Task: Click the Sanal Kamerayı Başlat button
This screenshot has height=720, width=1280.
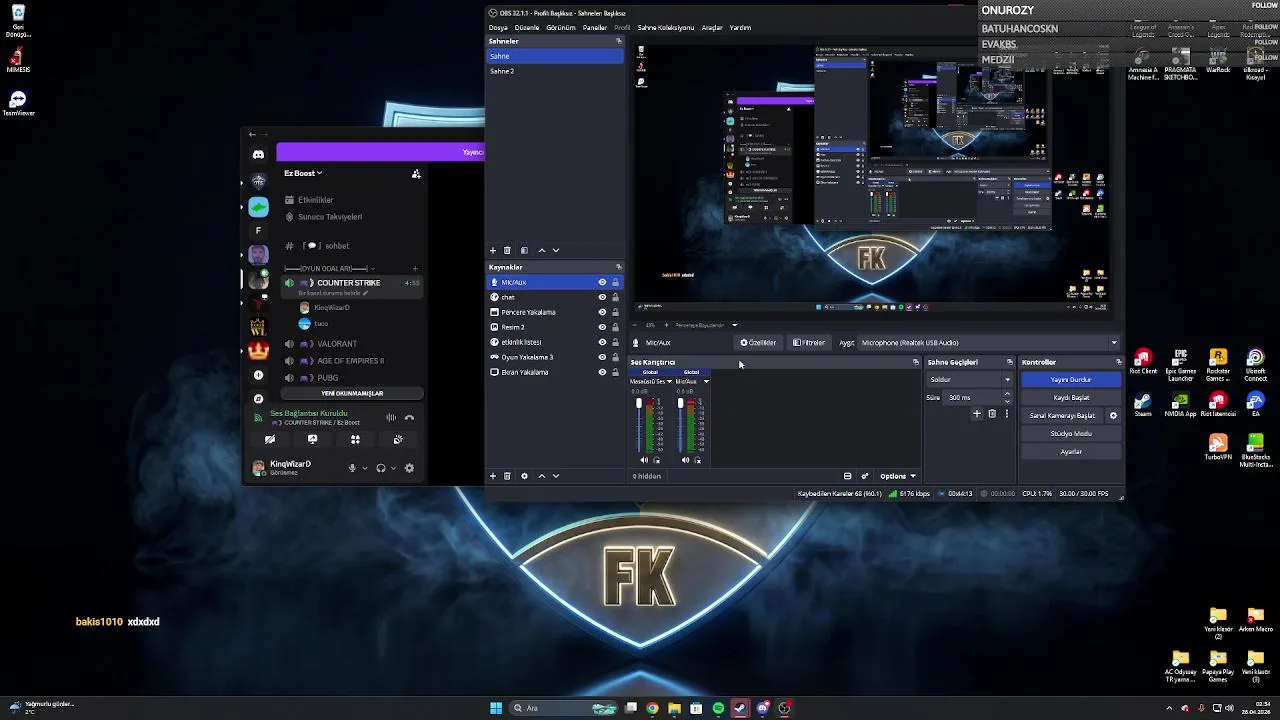Action: [x=1062, y=416]
